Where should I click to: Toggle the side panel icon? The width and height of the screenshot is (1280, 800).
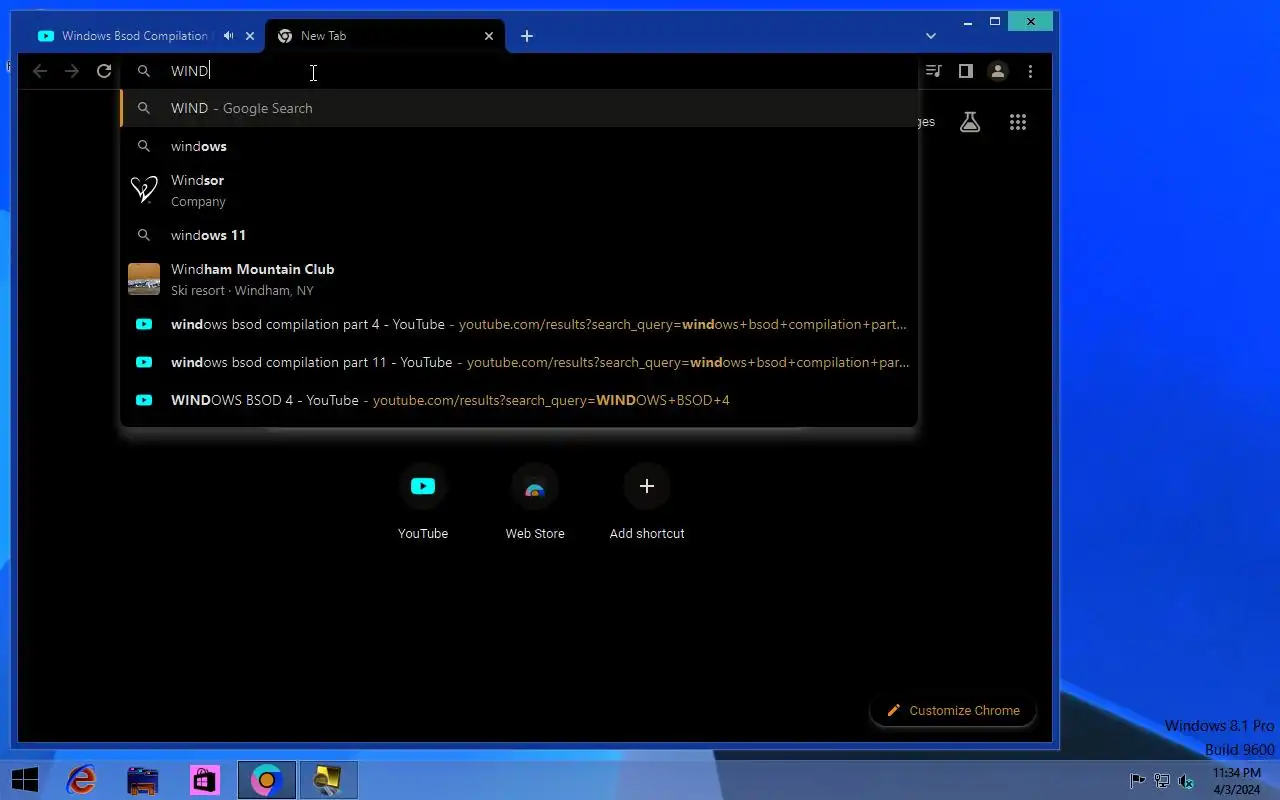point(966,71)
